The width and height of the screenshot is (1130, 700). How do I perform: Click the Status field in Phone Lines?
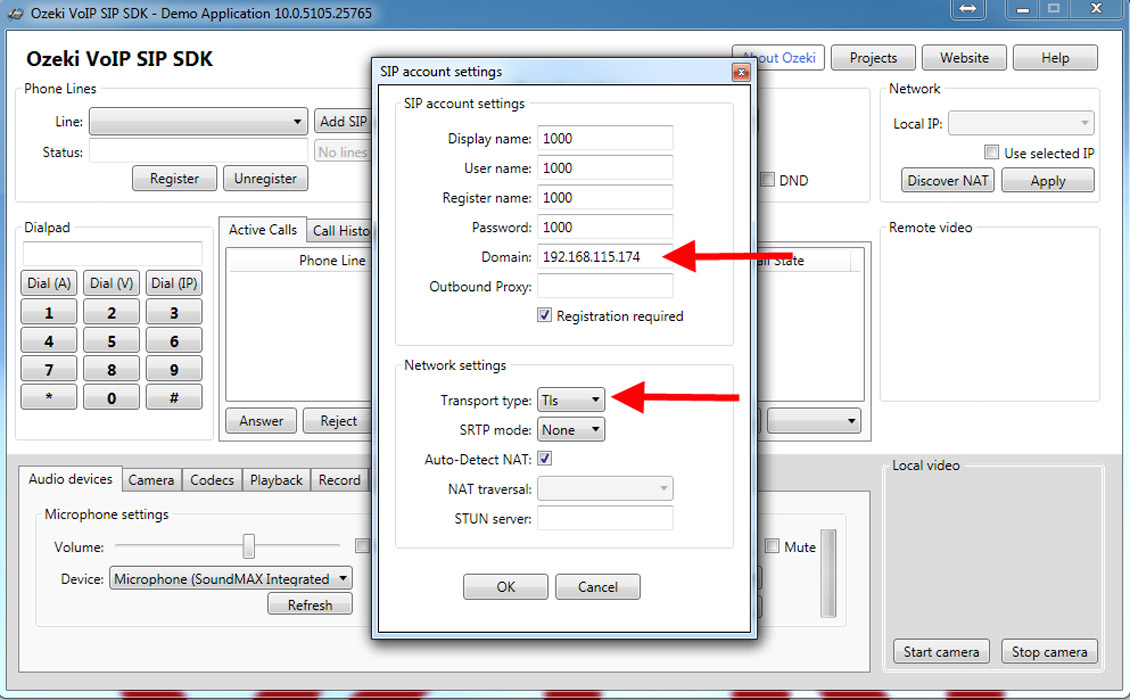point(198,151)
